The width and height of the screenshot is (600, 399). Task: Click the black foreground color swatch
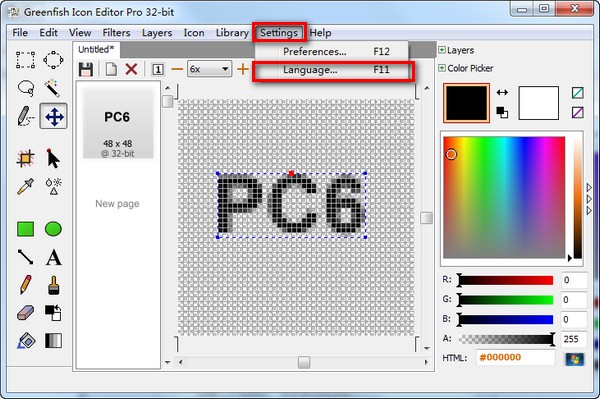tap(466, 103)
